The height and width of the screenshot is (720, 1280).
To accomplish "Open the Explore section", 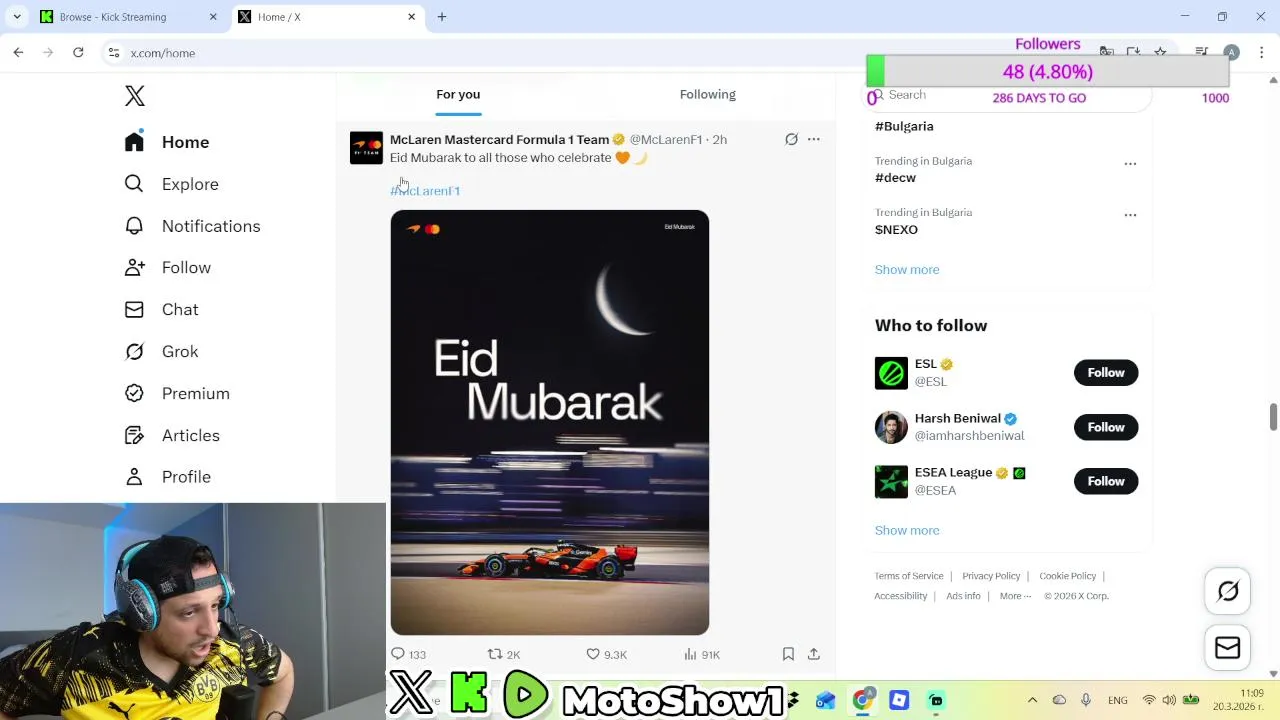I will (171, 184).
